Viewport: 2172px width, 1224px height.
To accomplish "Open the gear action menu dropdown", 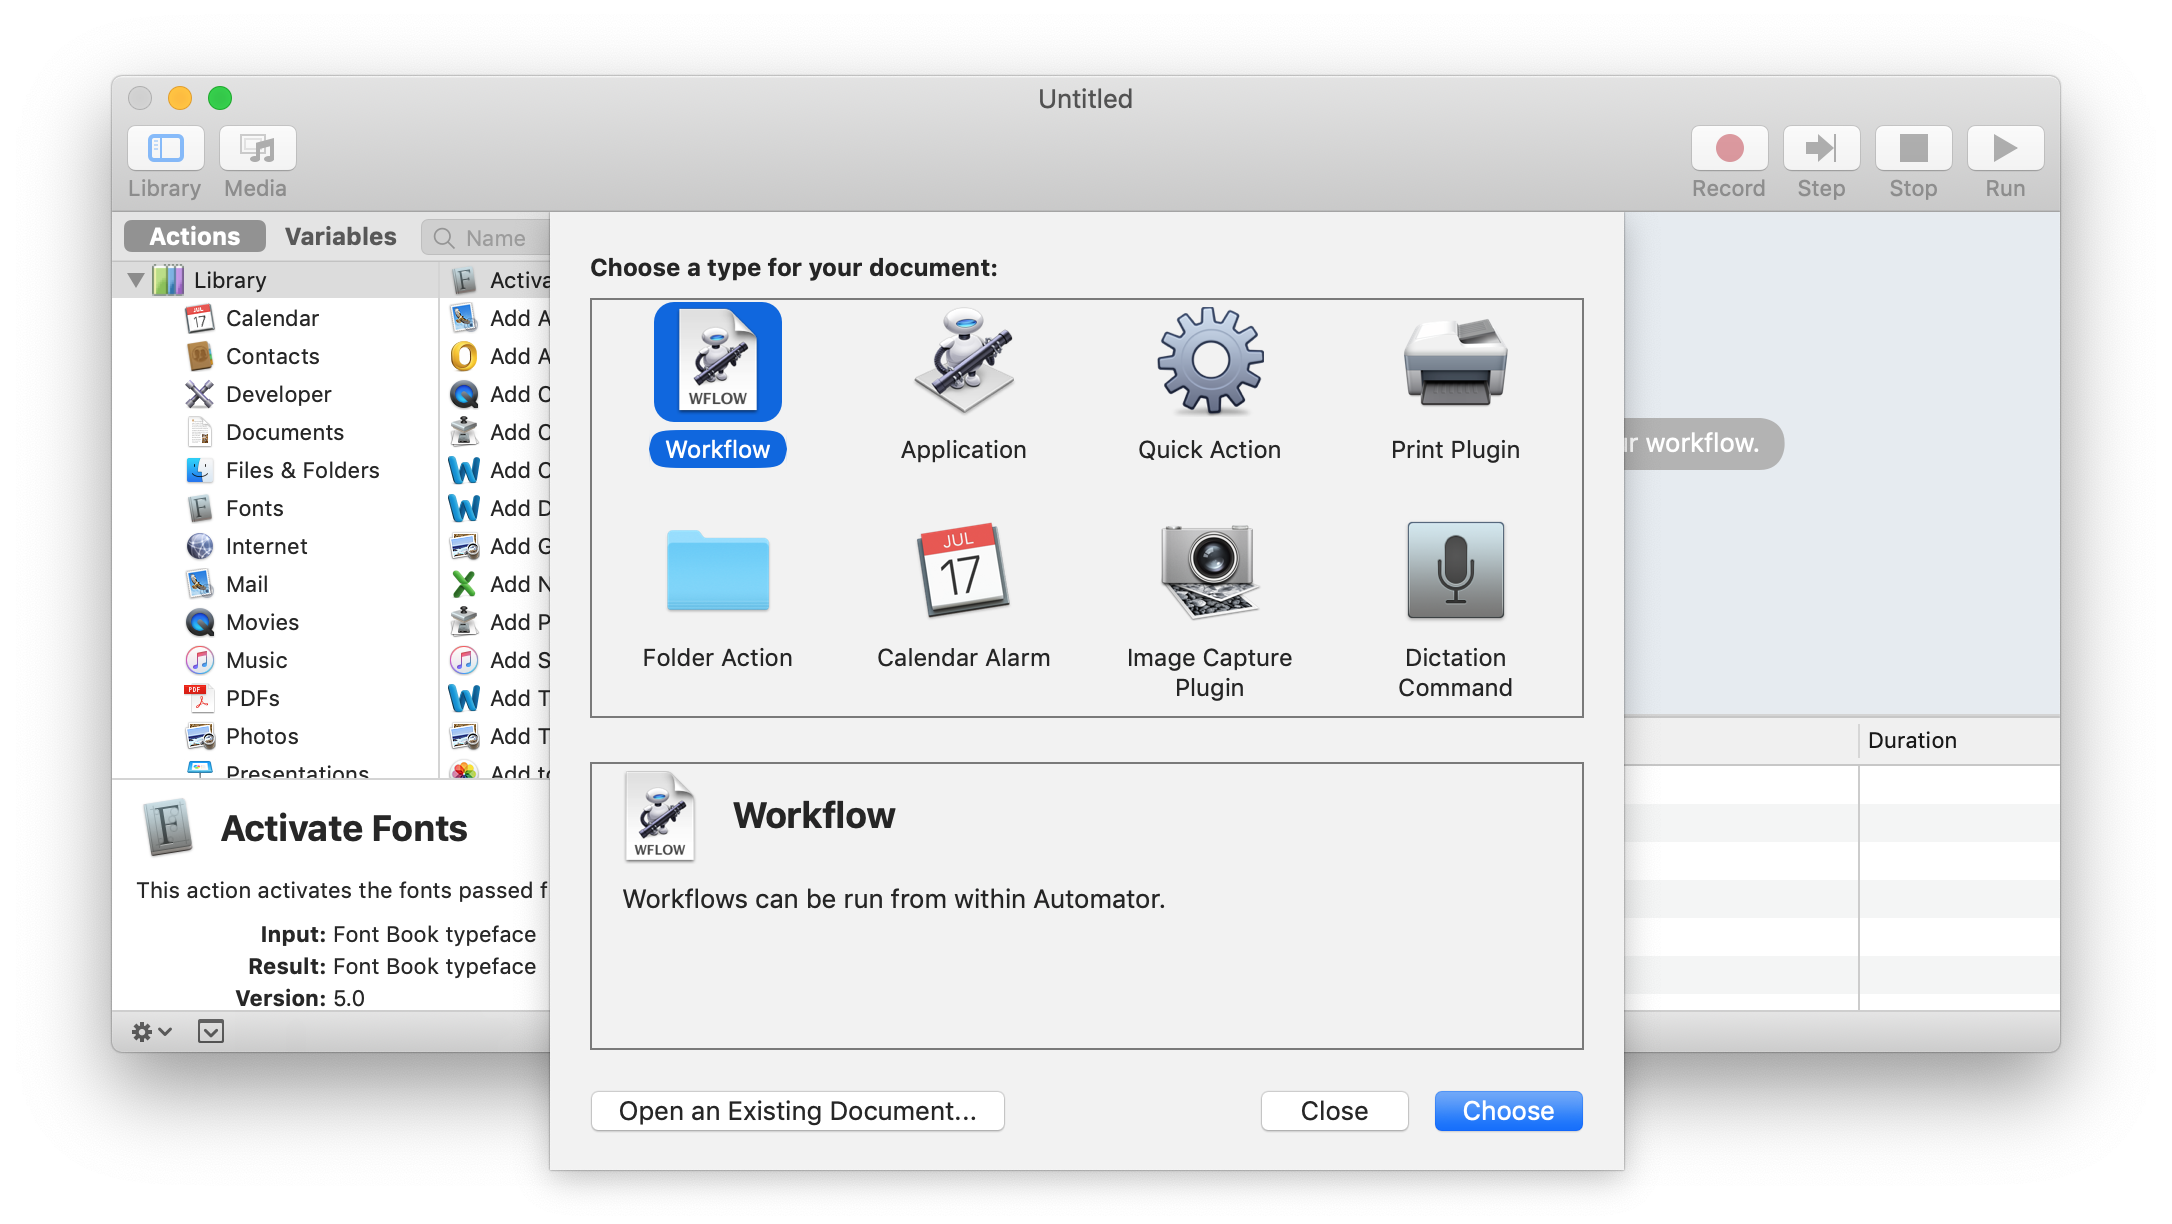I will click(x=152, y=1031).
